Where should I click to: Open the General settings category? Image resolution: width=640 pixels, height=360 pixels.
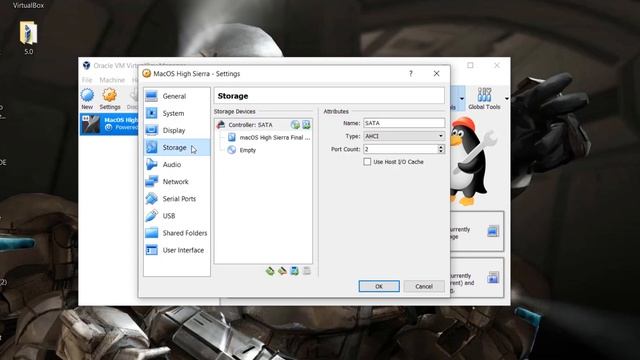[x=176, y=96]
